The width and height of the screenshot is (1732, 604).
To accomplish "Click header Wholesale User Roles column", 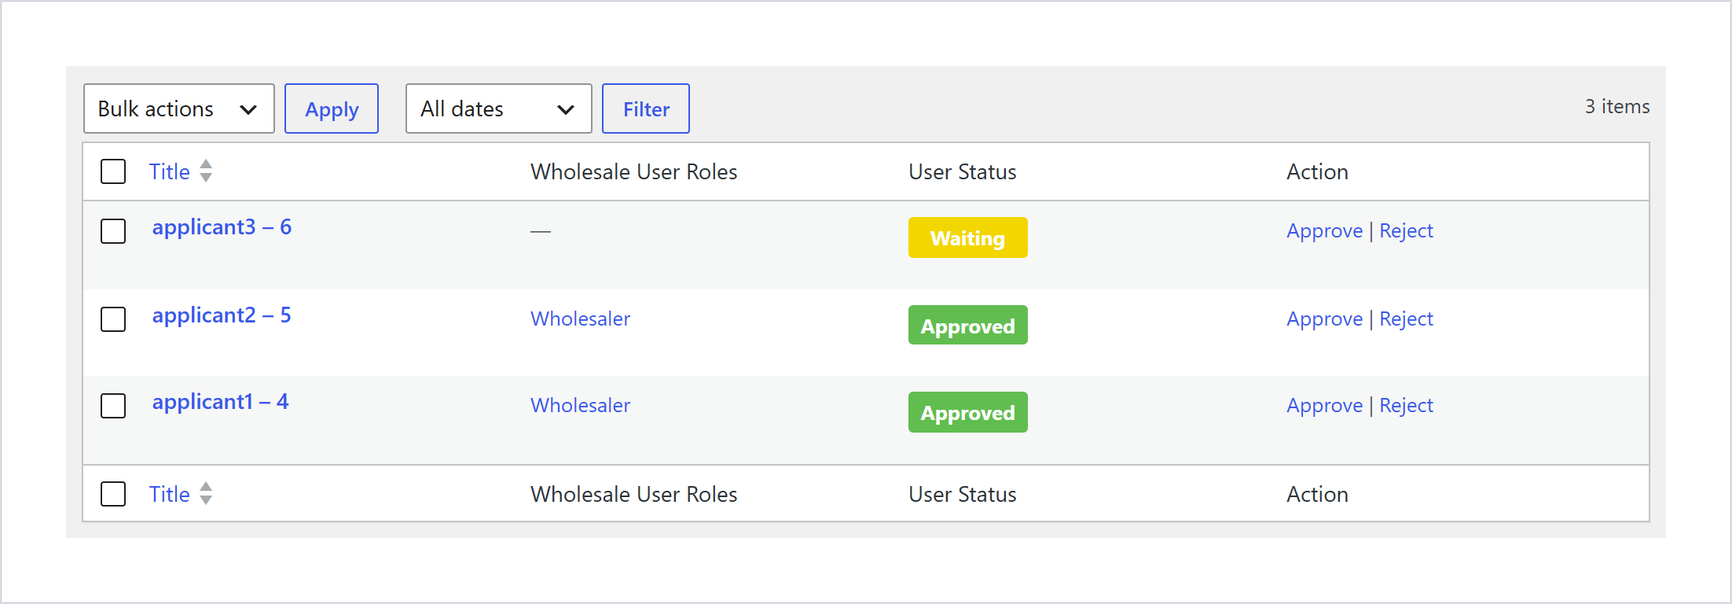I will (x=634, y=172).
